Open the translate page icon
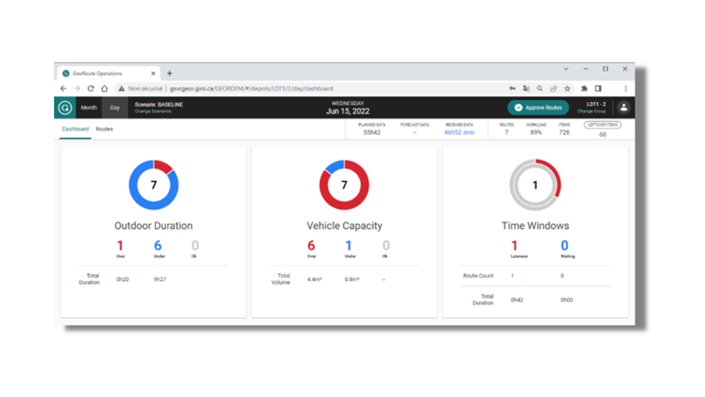Screen dimensions: 705x397 click(x=526, y=89)
